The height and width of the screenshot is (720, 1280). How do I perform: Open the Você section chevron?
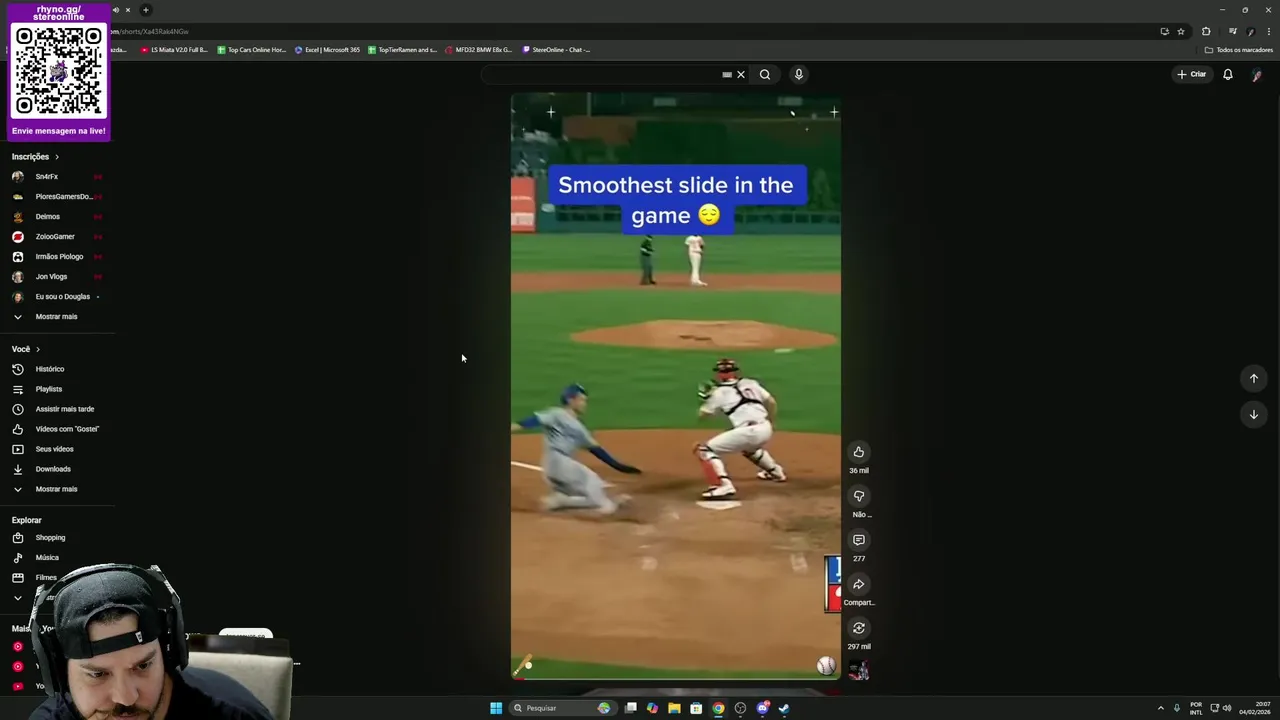[38, 349]
